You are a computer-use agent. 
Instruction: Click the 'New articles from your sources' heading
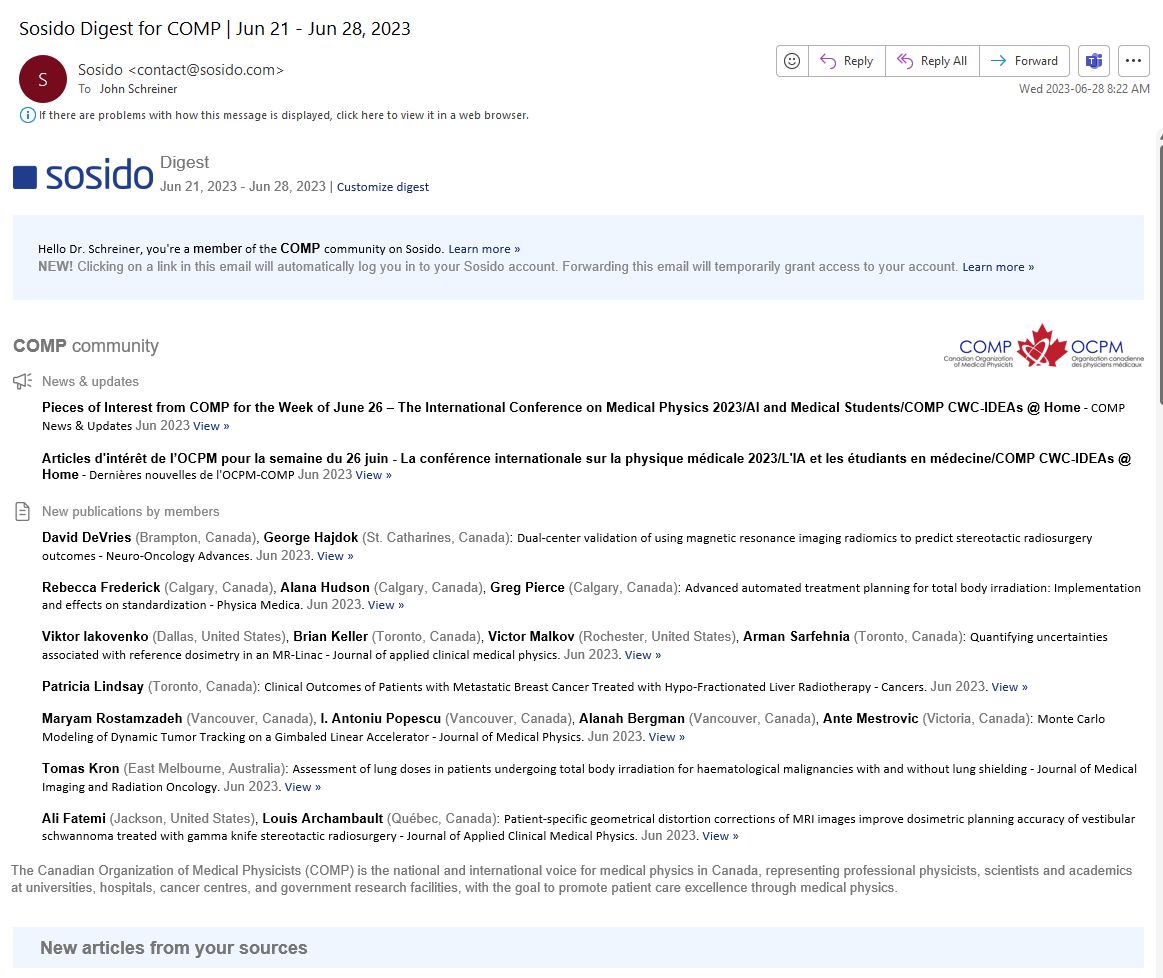click(x=174, y=948)
